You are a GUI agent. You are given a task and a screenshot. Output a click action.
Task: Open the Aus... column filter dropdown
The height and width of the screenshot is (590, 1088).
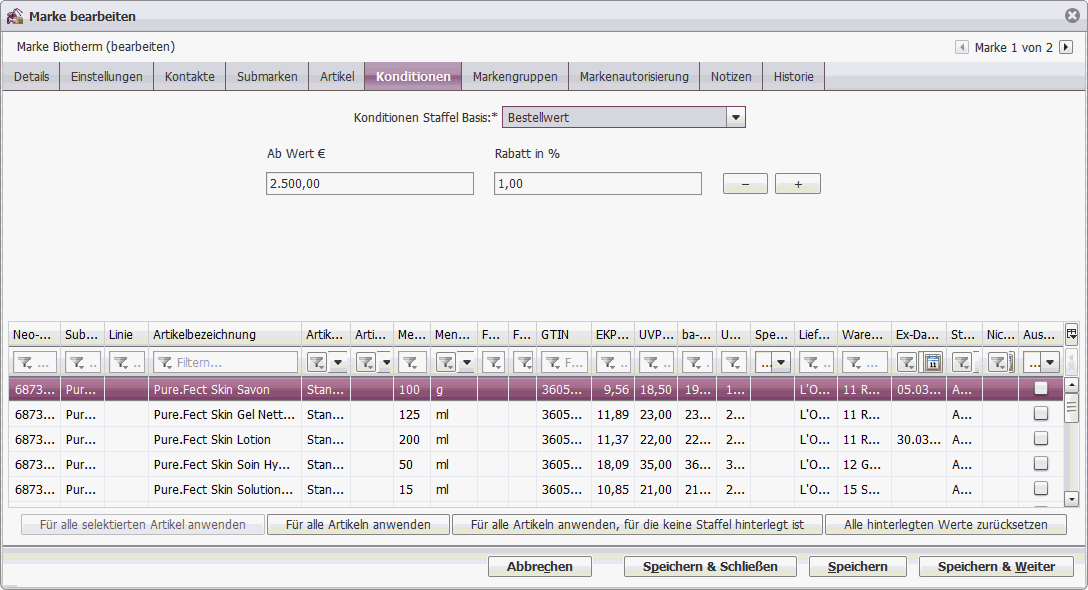(x=1050, y=362)
